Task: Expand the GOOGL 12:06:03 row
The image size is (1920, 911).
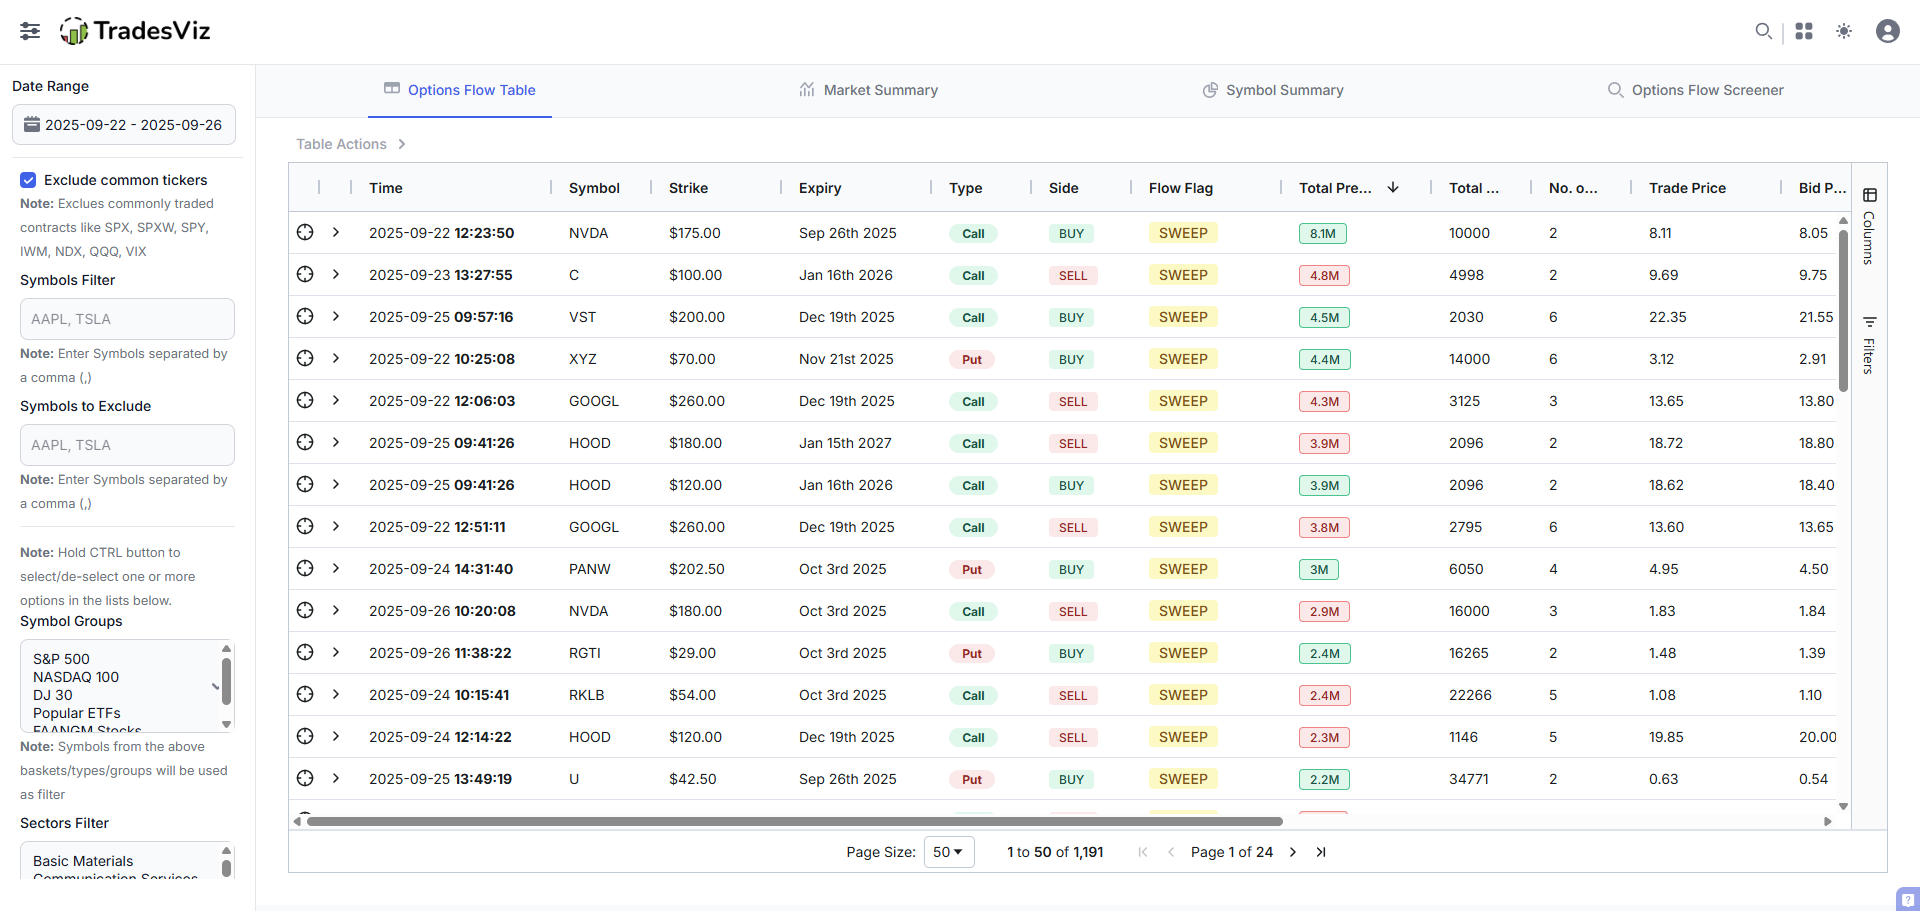Action: point(336,400)
